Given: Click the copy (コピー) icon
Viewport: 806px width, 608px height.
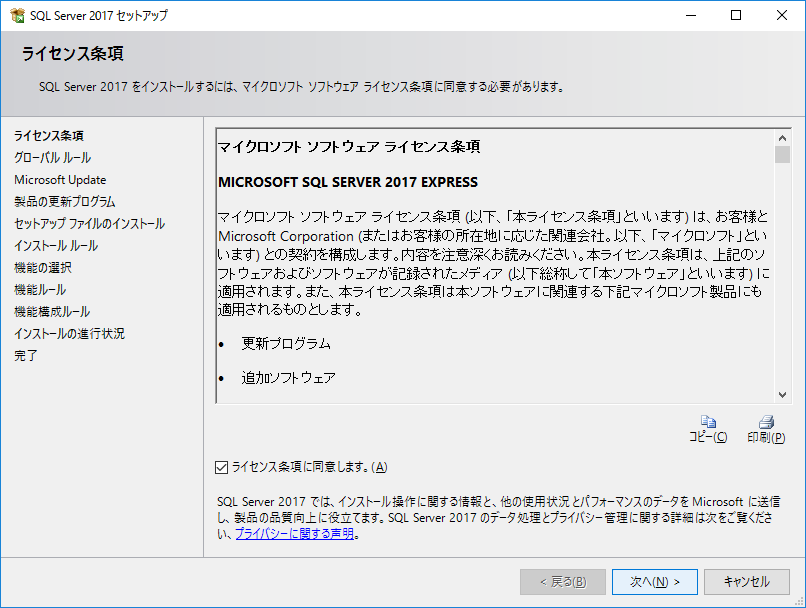Looking at the screenshot, I should (x=708, y=422).
